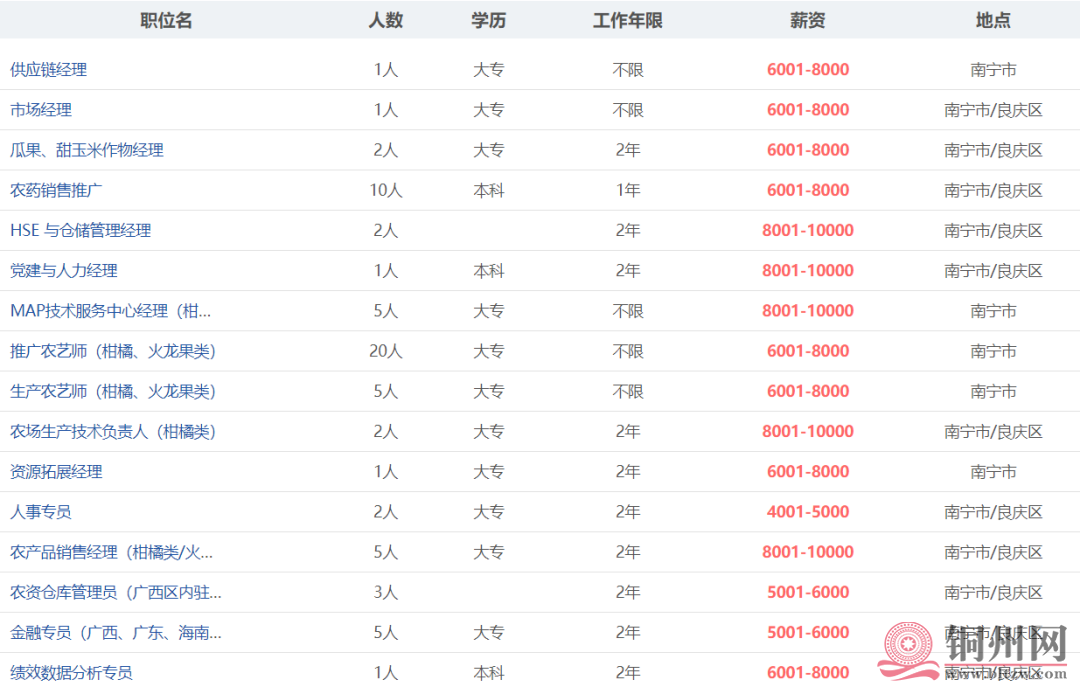This screenshot has width=1080, height=687.
Task: View the 推广农艺师 job posting
Action: click(x=113, y=351)
